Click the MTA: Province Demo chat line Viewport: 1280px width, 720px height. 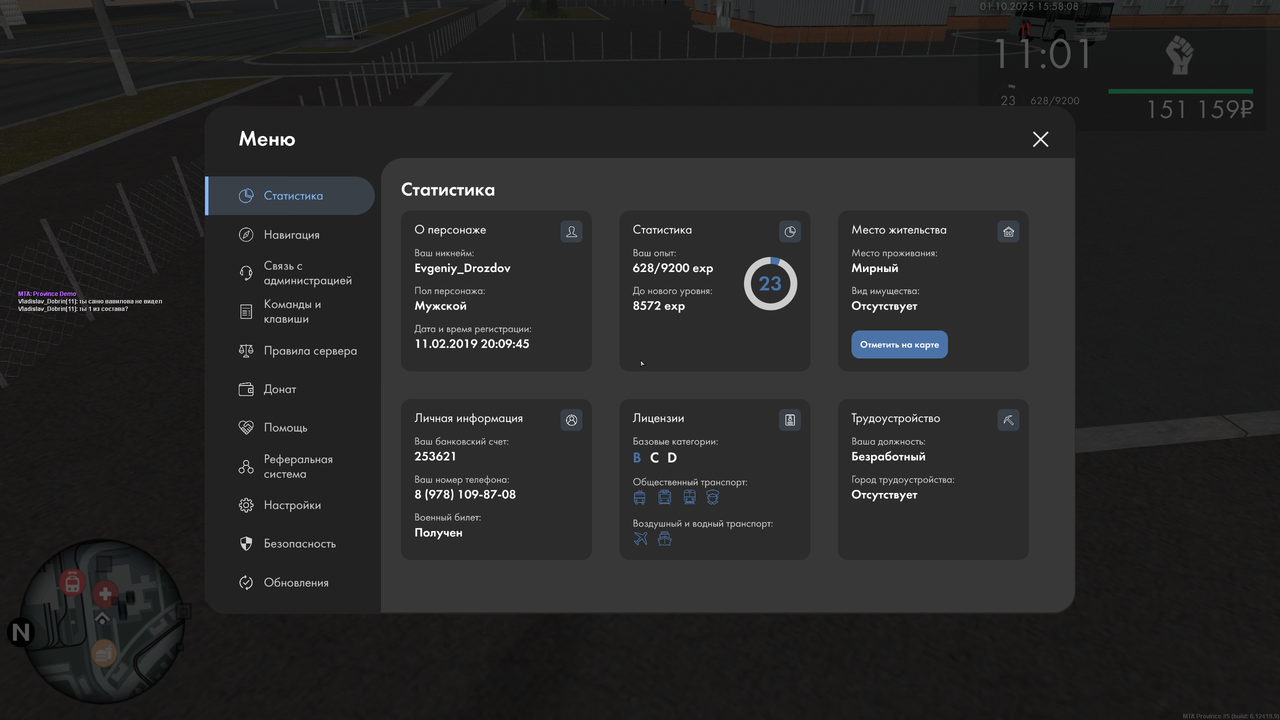tap(47, 294)
